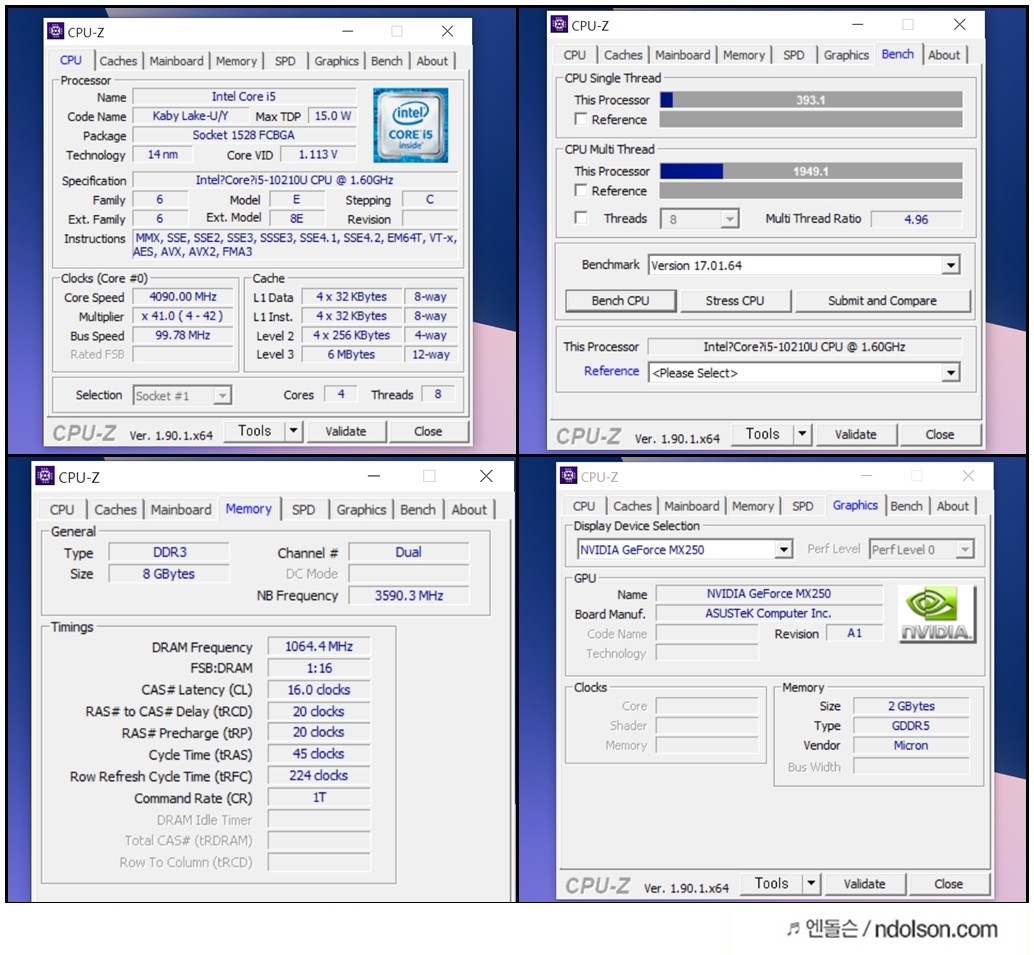
Task: Click the NVIDIA logo in the Graphics window
Action: 936,615
